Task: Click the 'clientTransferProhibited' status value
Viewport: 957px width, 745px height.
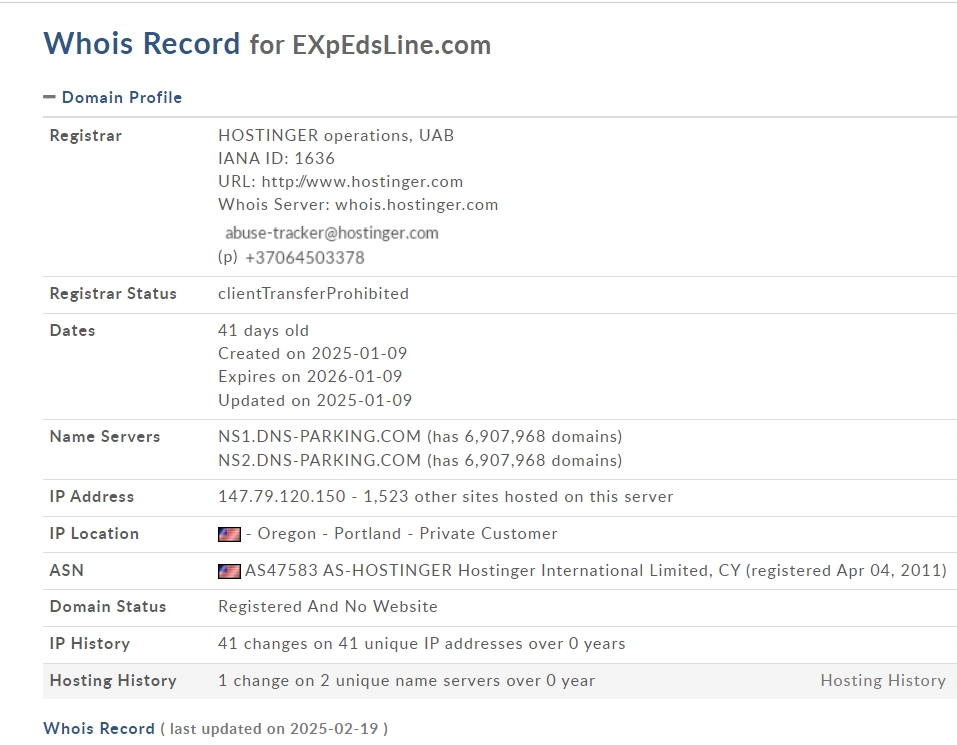Action: (313, 293)
